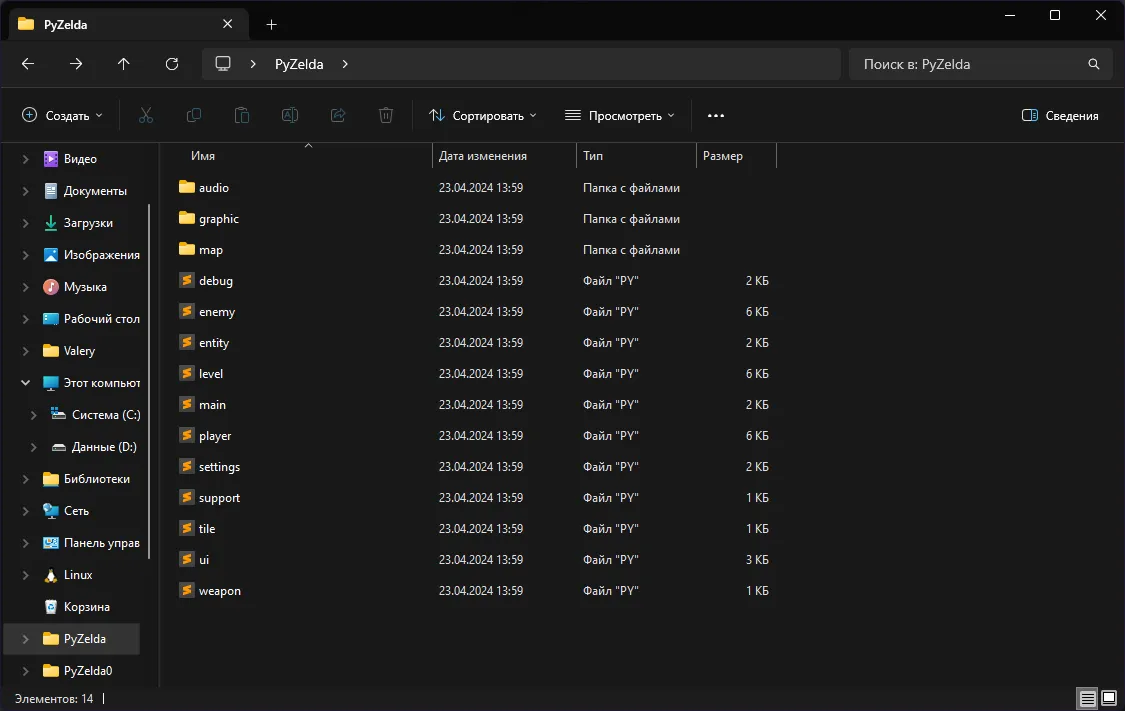This screenshot has height=711, width=1125.
Task: Select the main PY file
Action: click(x=212, y=405)
